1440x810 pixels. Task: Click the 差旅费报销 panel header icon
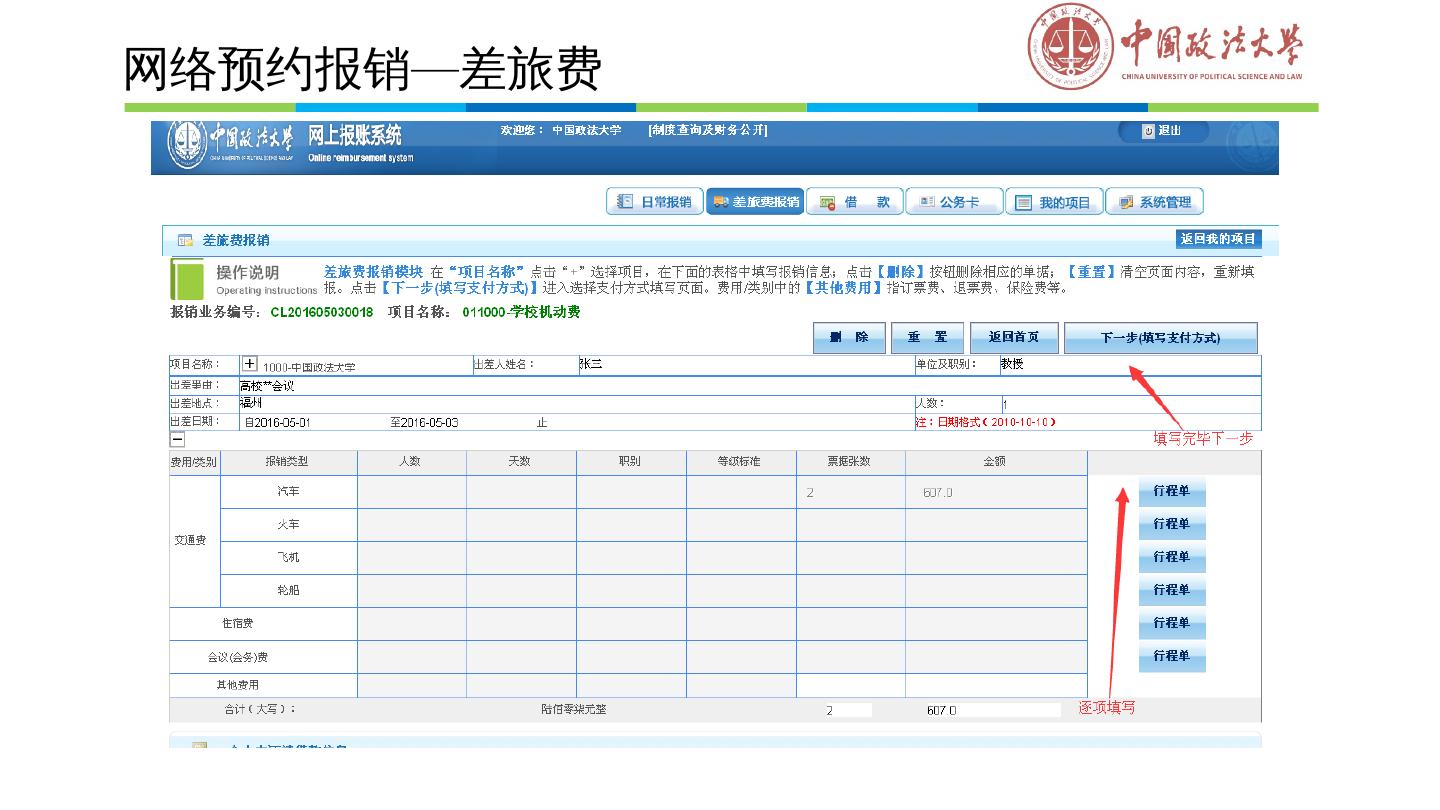pyautogui.click(x=185, y=240)
